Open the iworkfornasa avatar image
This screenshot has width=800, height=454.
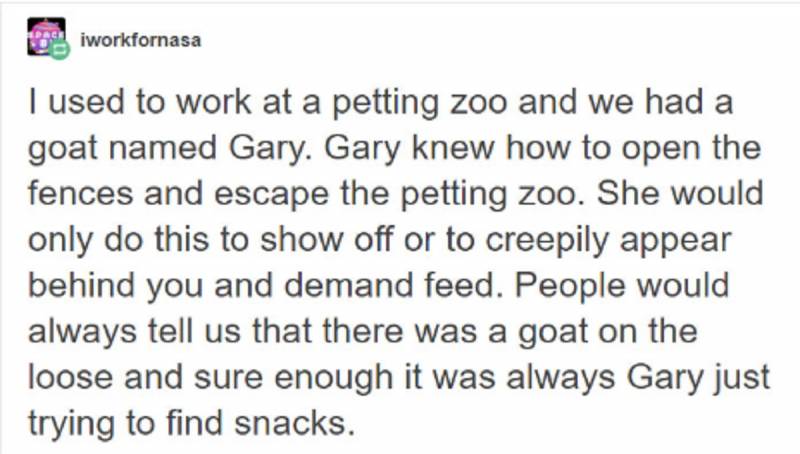[46, 37]
